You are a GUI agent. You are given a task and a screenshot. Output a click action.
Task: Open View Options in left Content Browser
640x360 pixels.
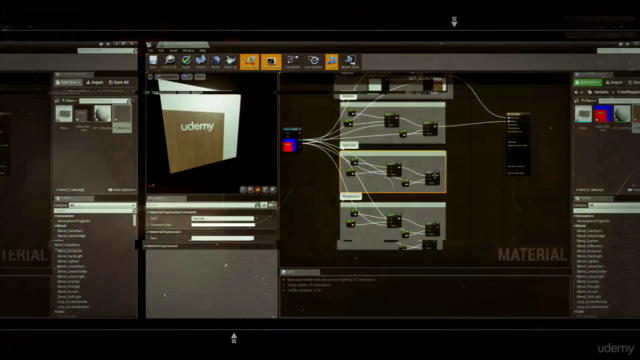pos(122,190)
